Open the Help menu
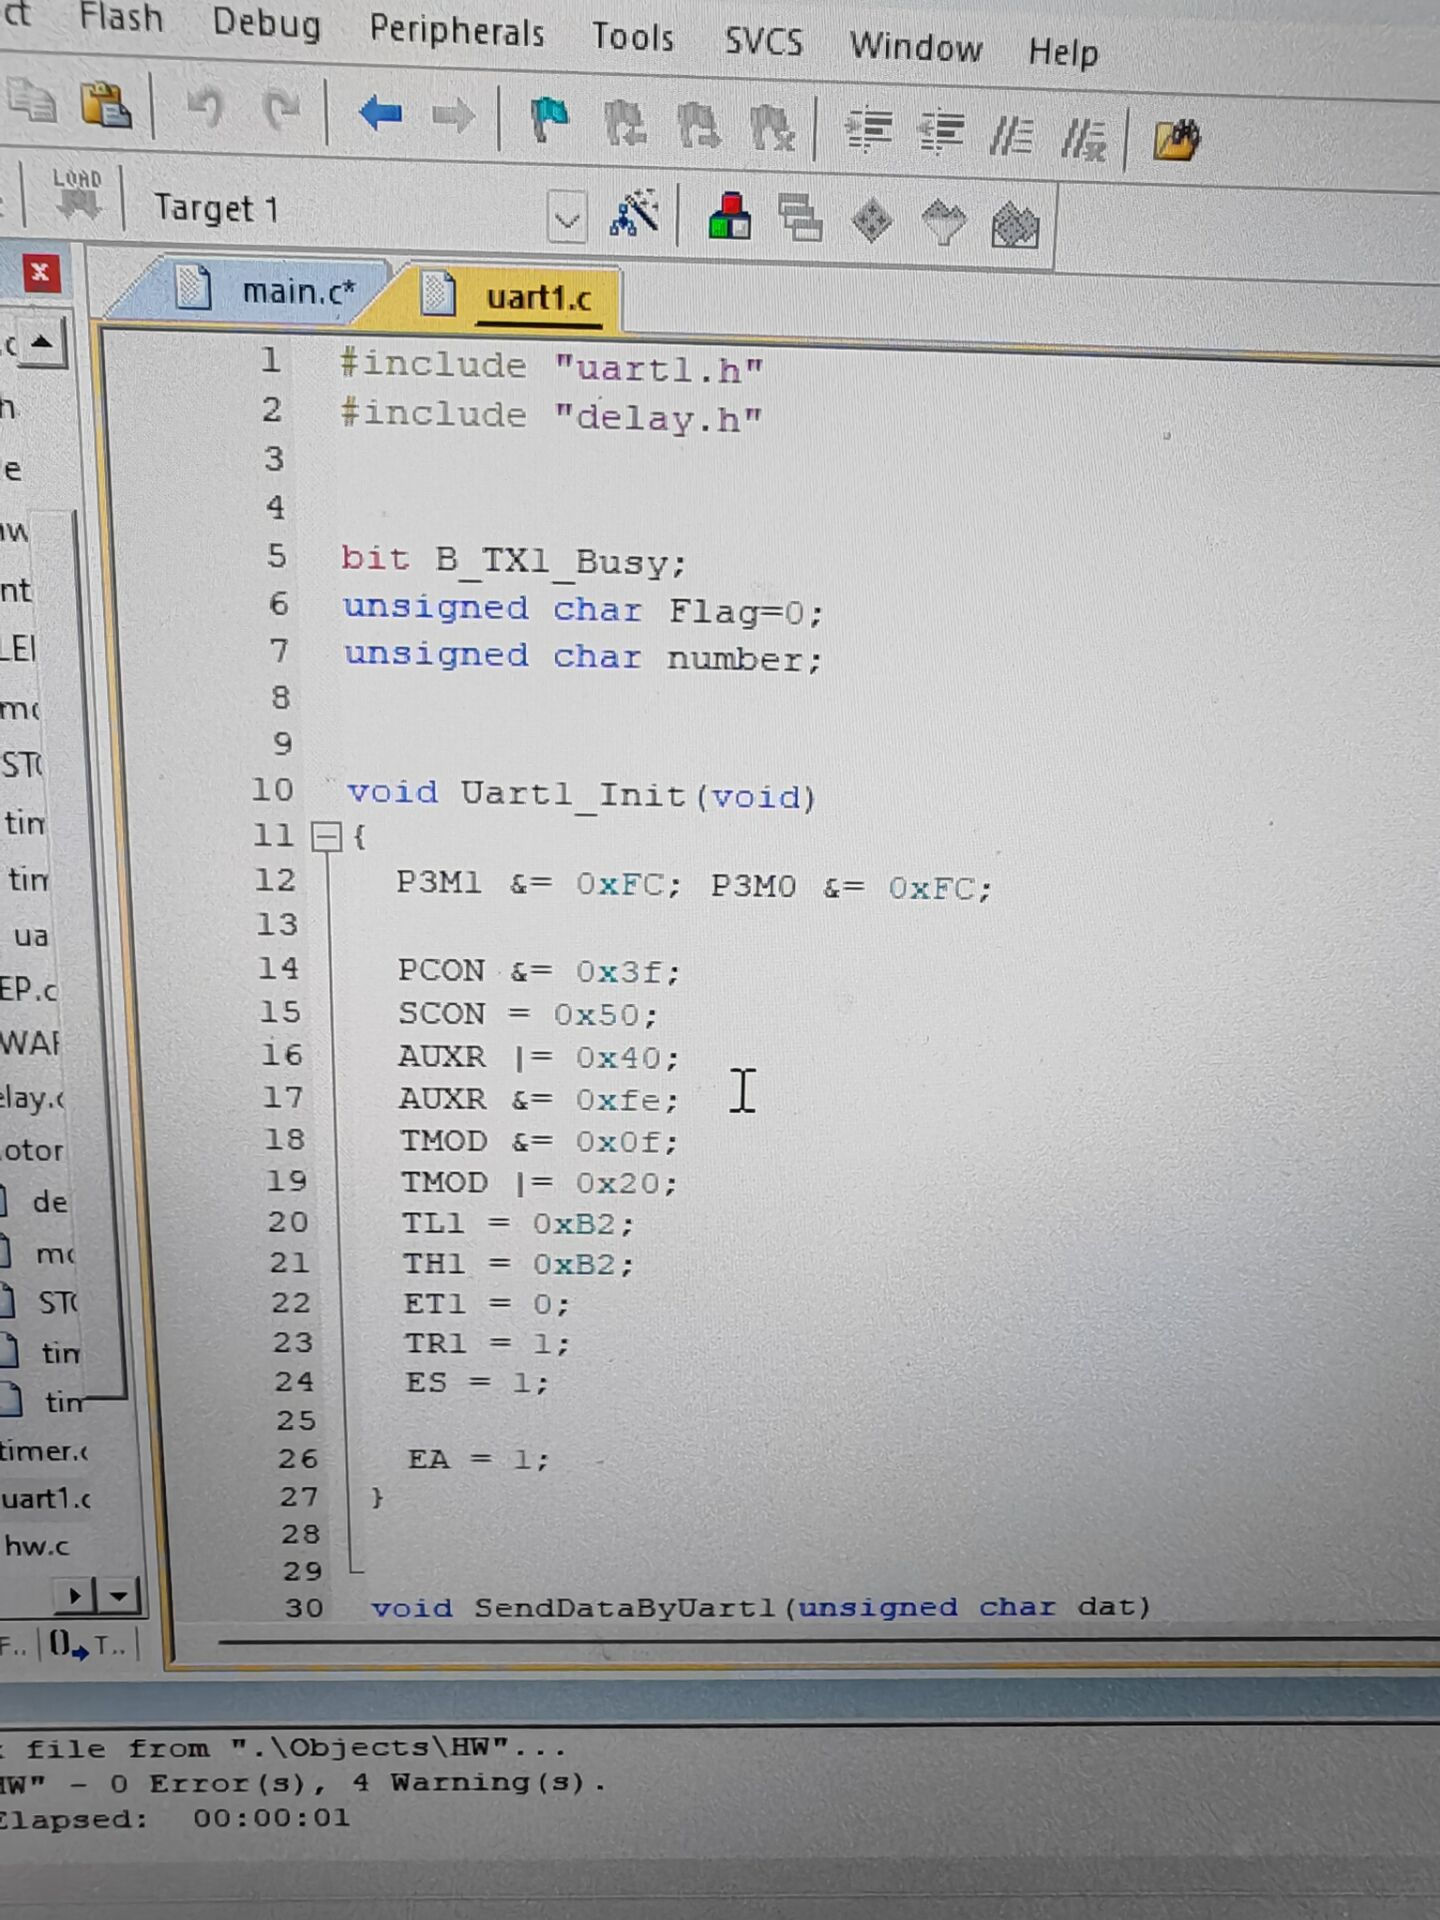Viewport: 1440px width, 1920px height. pos(1064,52)
